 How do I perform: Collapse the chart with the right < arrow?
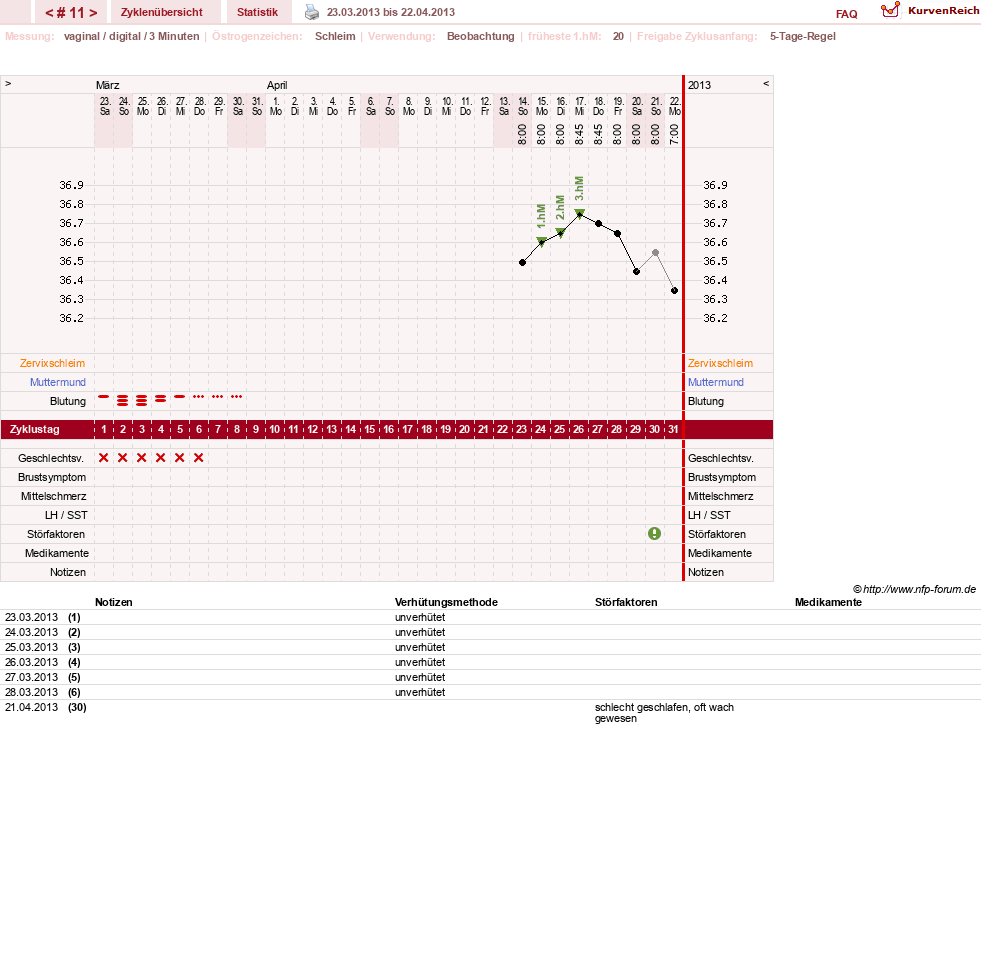point(766,84)
